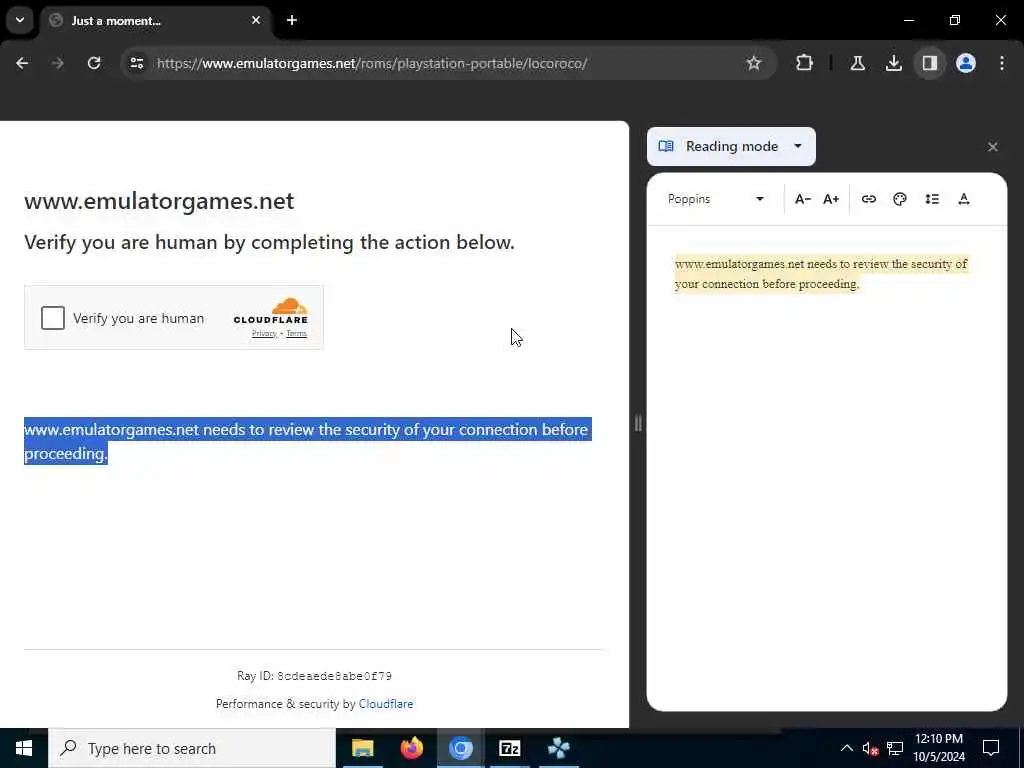Click the selected security review message
Image resolution: width=1024 pixels, height=768 pixels.
(308, 441)
